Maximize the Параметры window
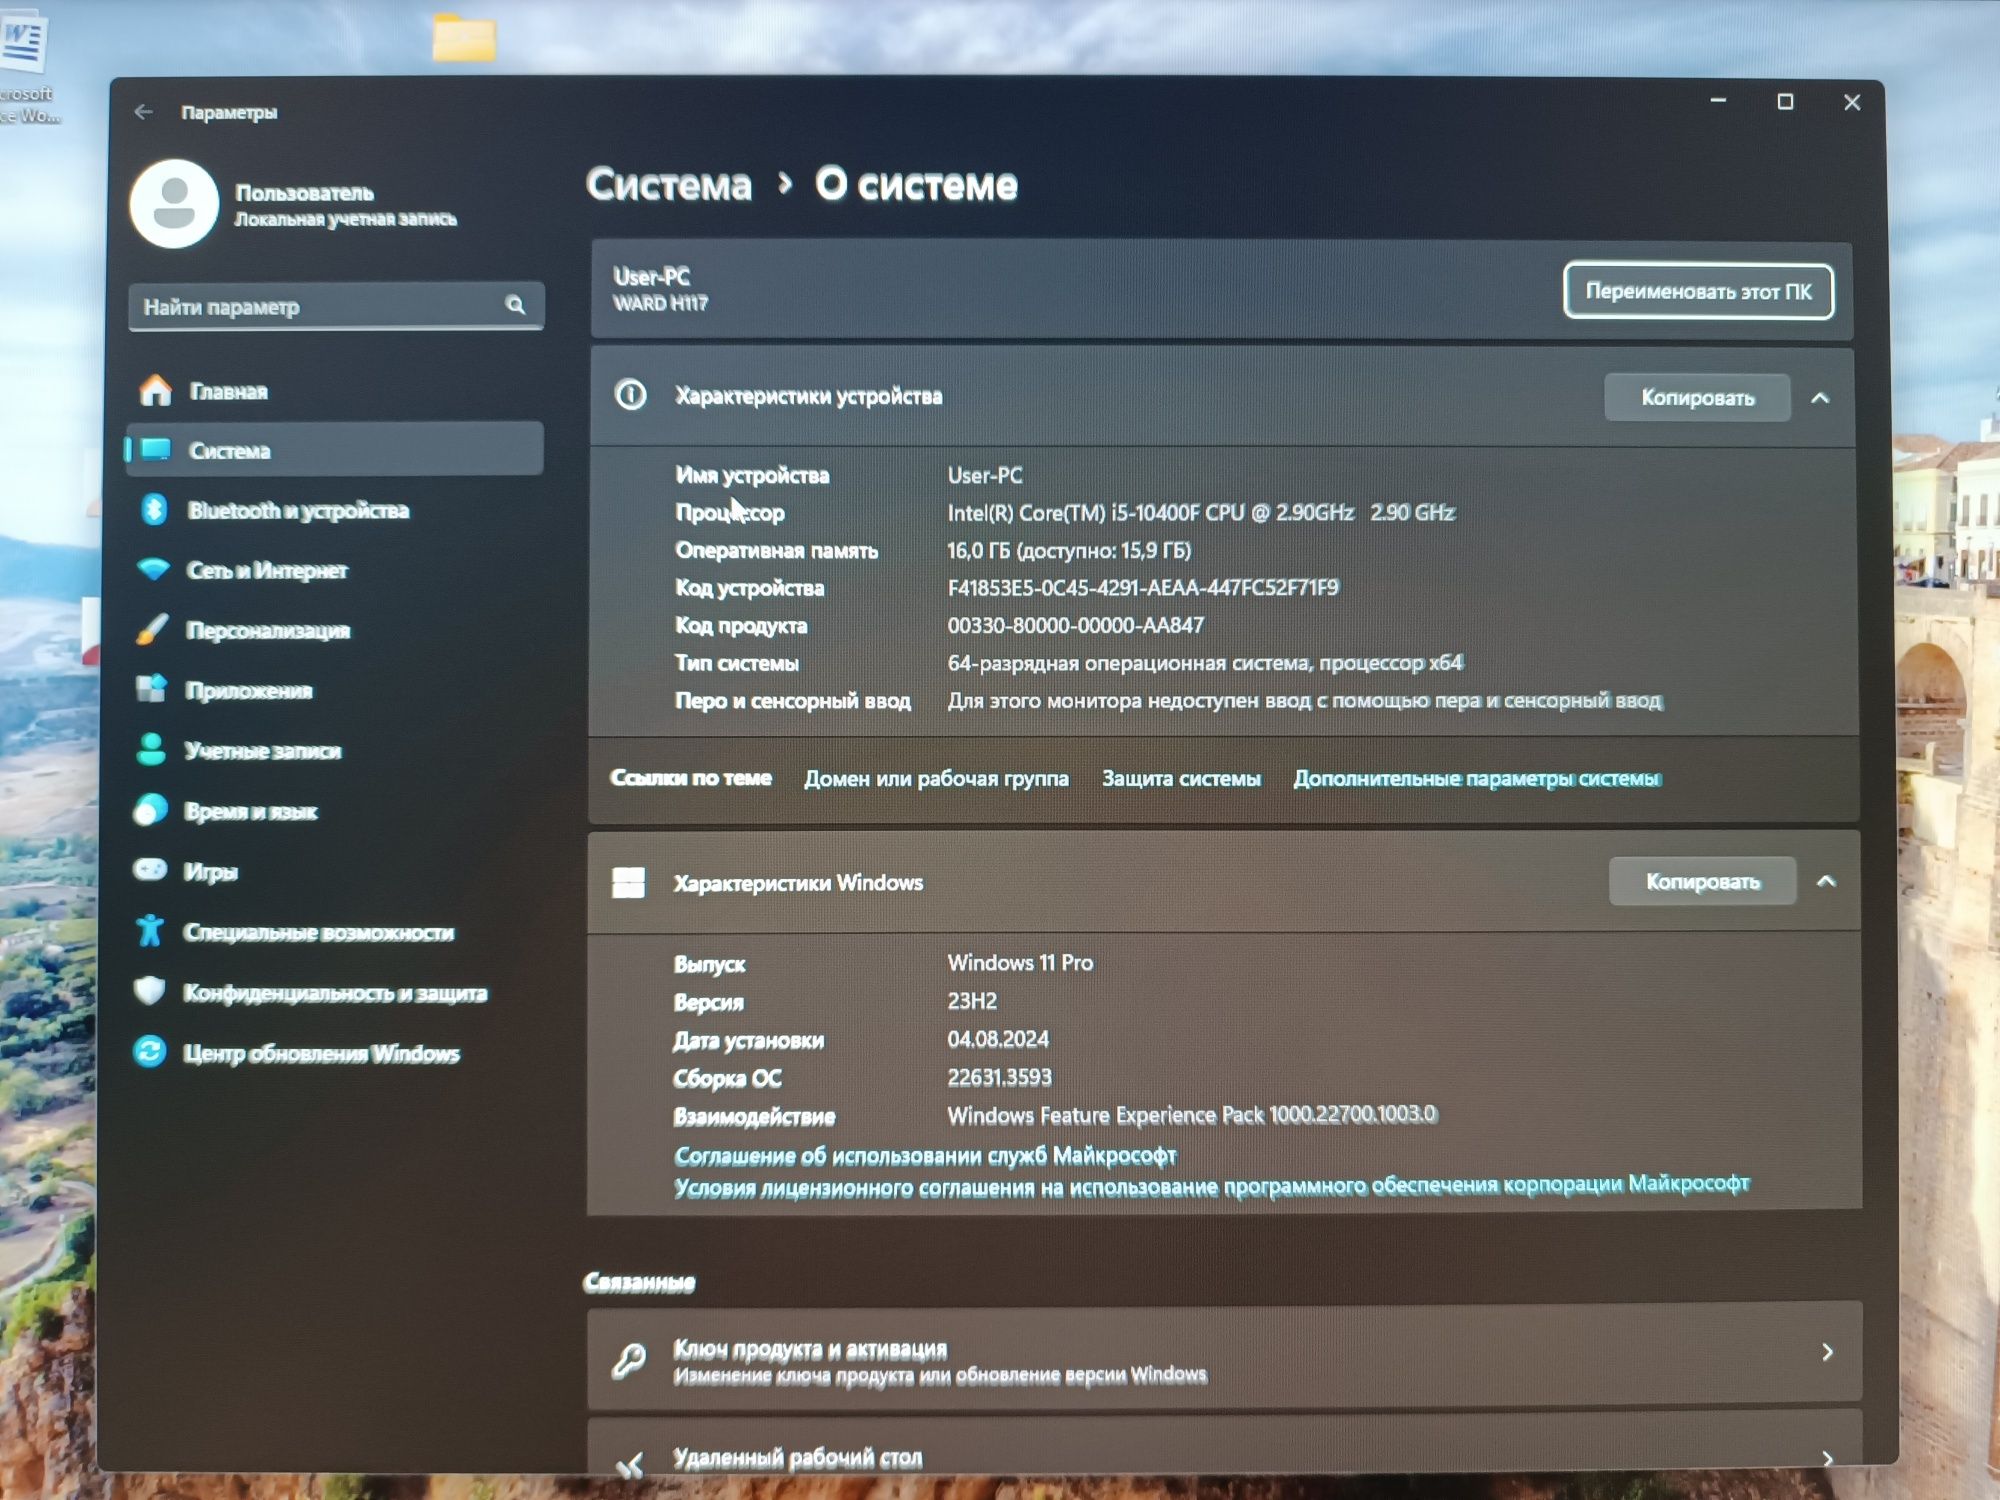The width and height of the screenshot is (2000, 1500). [1785, 101]
